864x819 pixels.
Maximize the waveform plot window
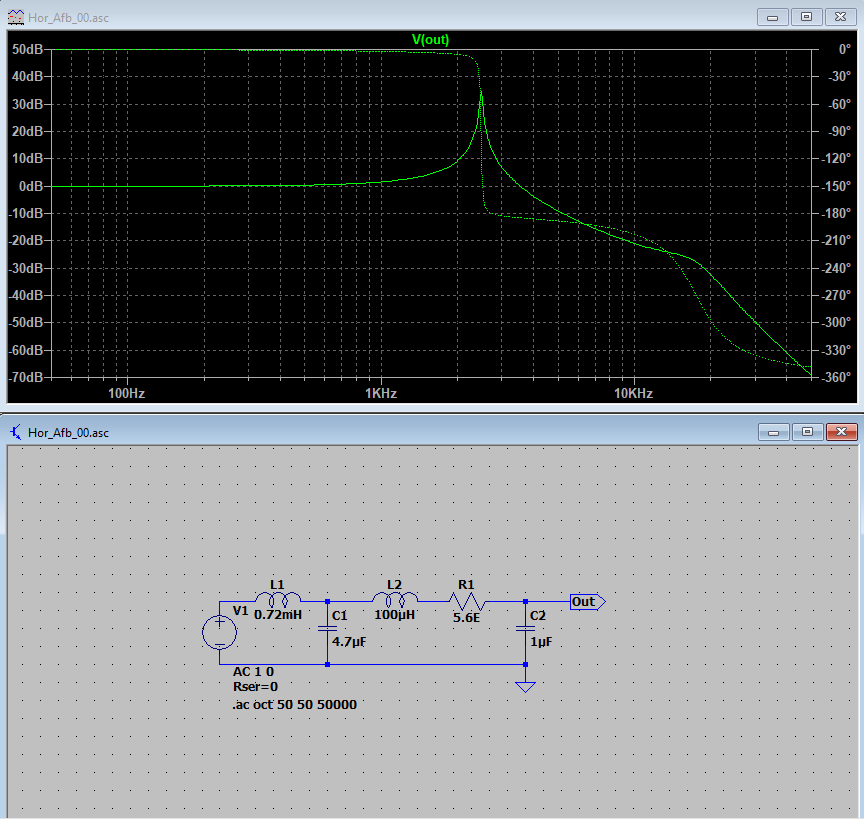point(806,17)
